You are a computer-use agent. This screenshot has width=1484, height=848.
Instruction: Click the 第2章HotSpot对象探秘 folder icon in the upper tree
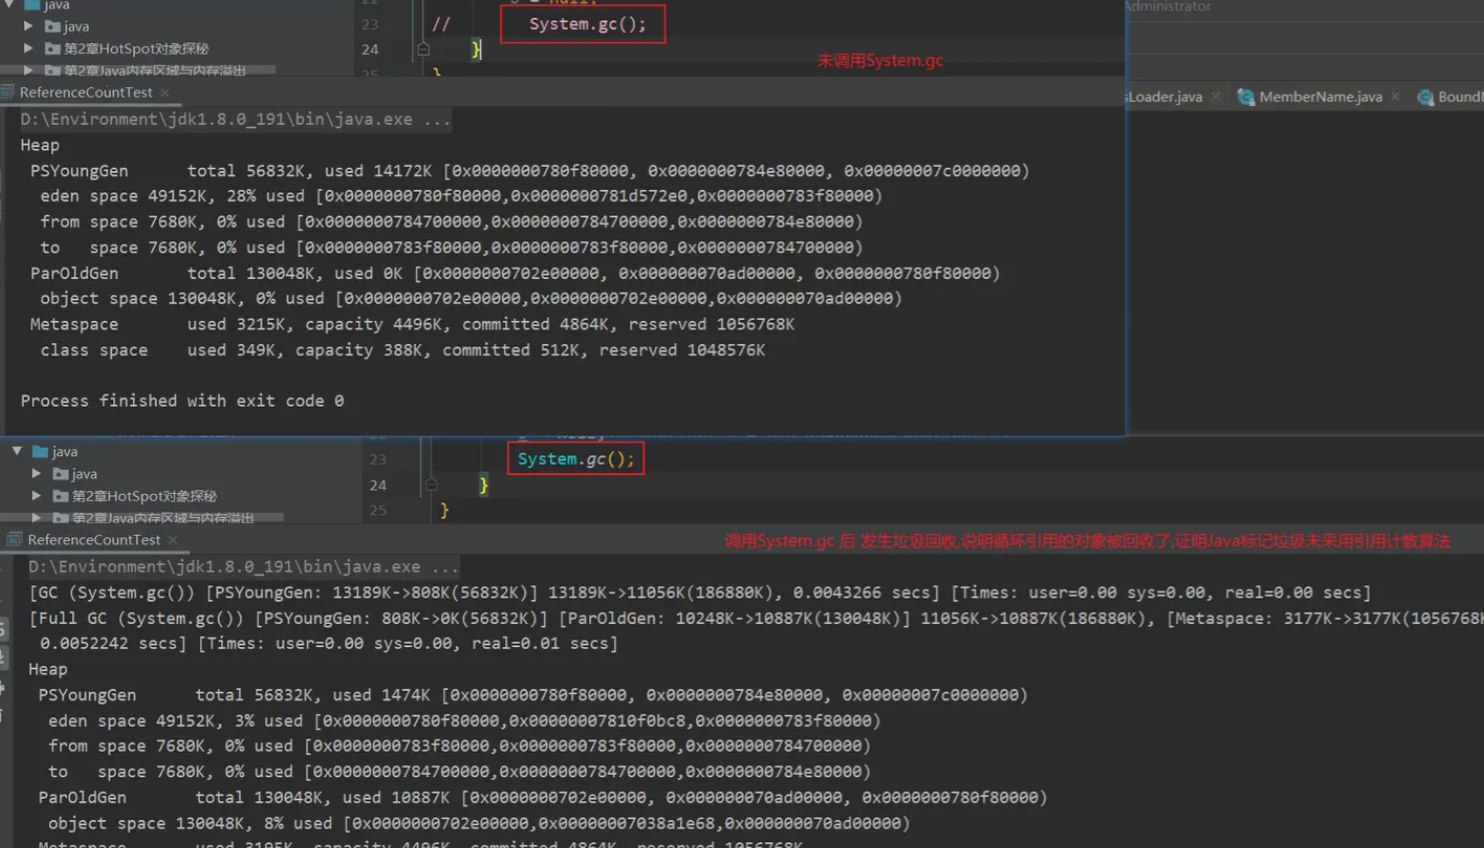[52, 49]
